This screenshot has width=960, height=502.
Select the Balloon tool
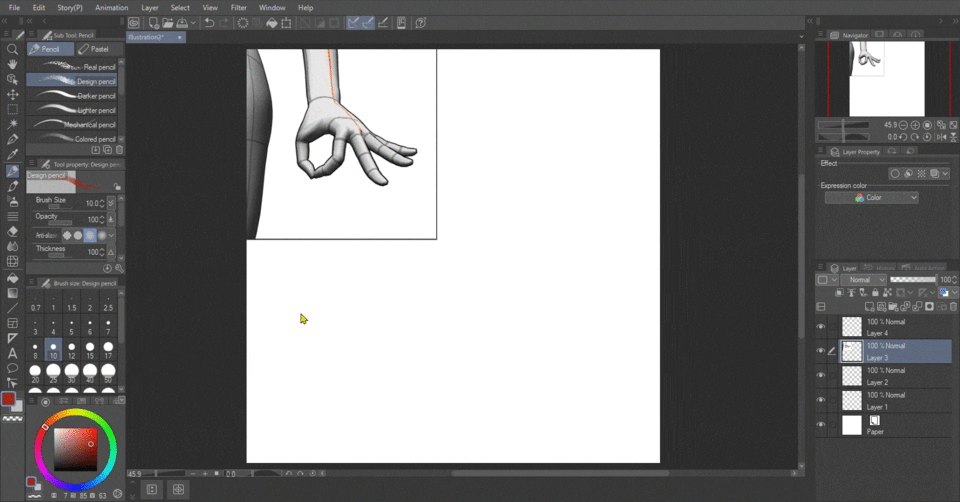[x=12, y=368]
